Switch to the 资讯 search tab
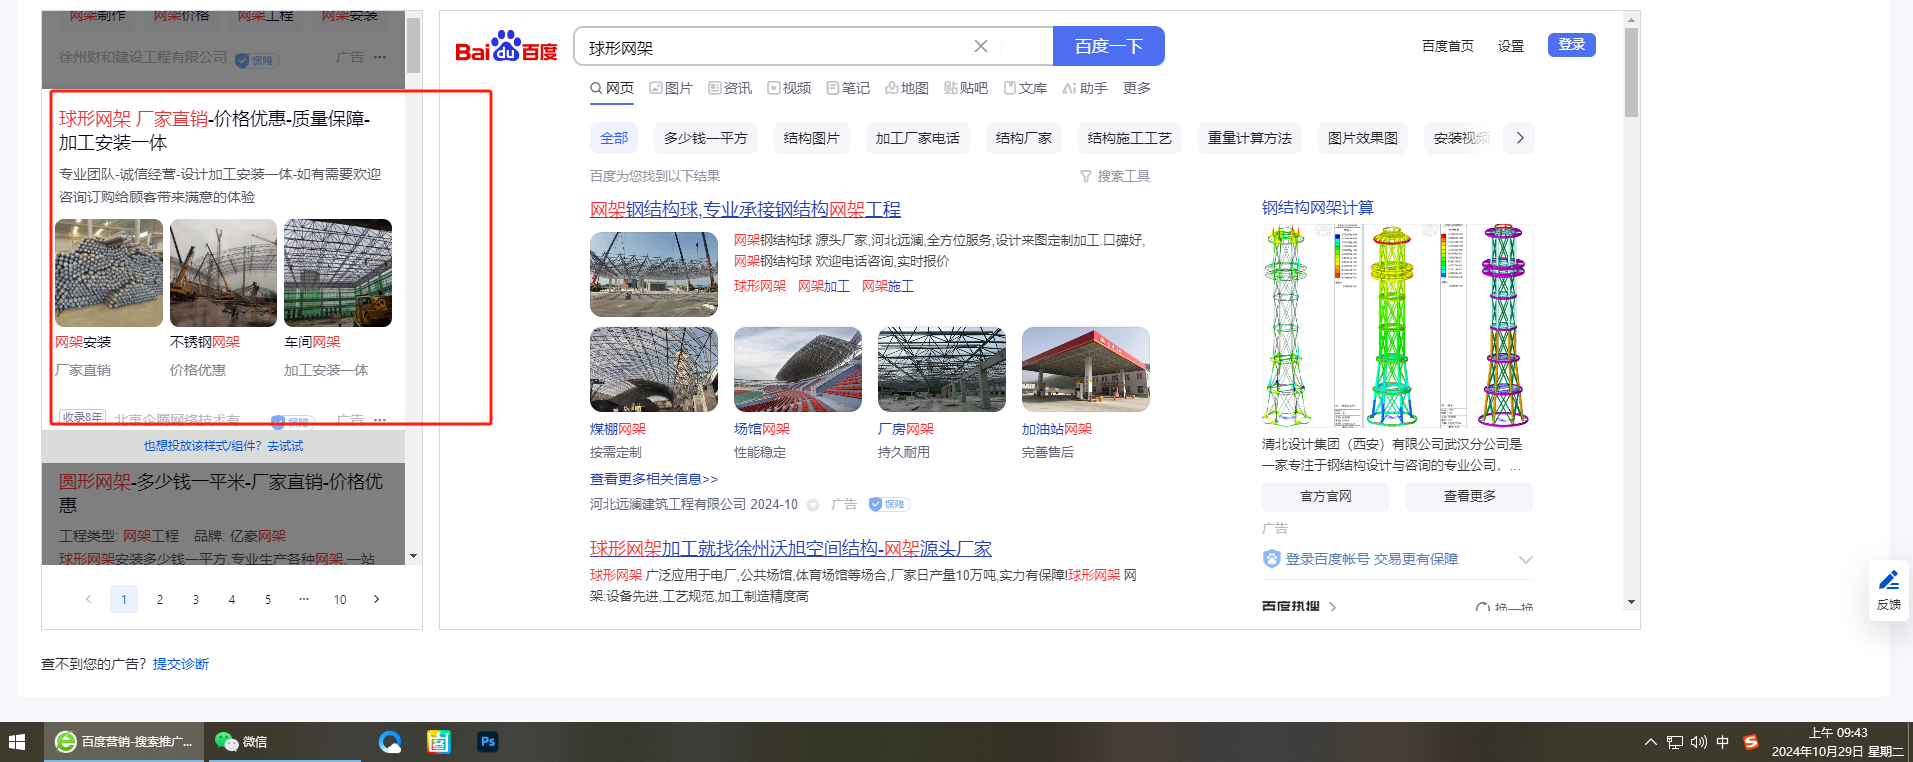 point(730,88)
